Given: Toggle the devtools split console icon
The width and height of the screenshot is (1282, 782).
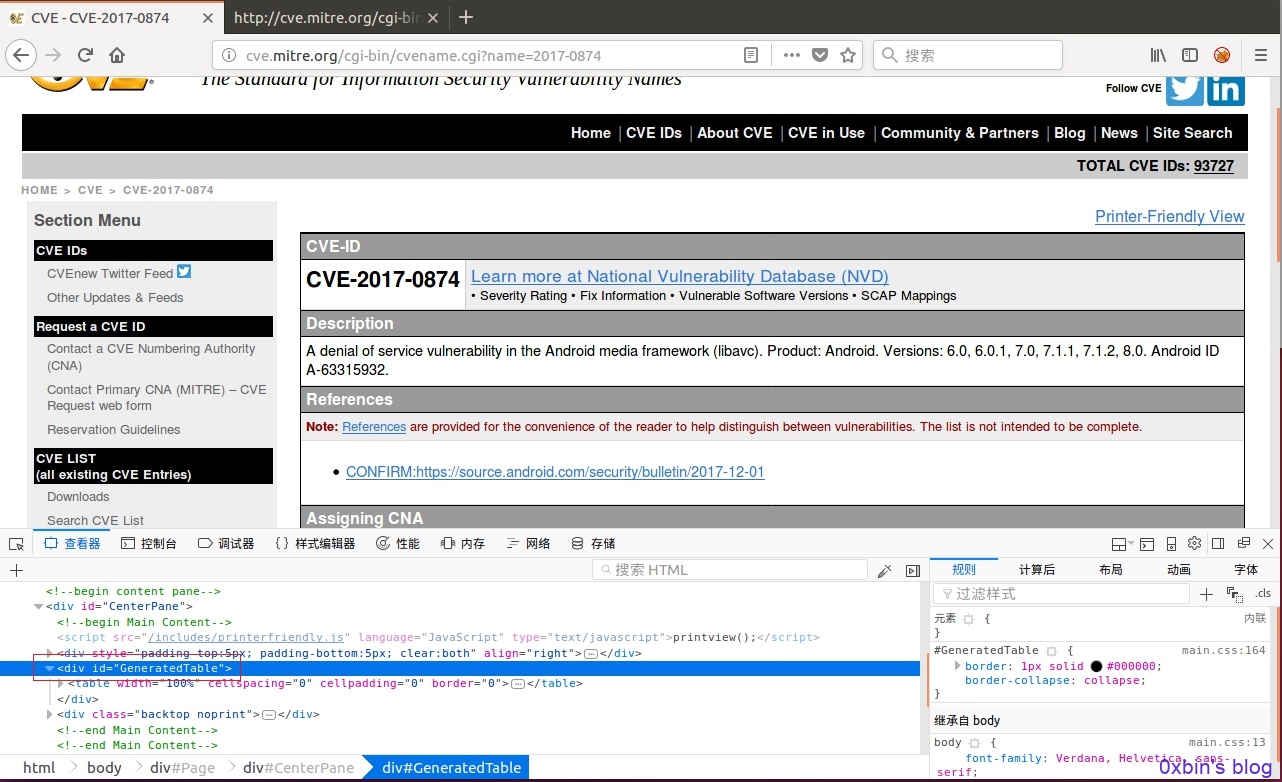Looking at the screenshot, I should (1147, 544).
